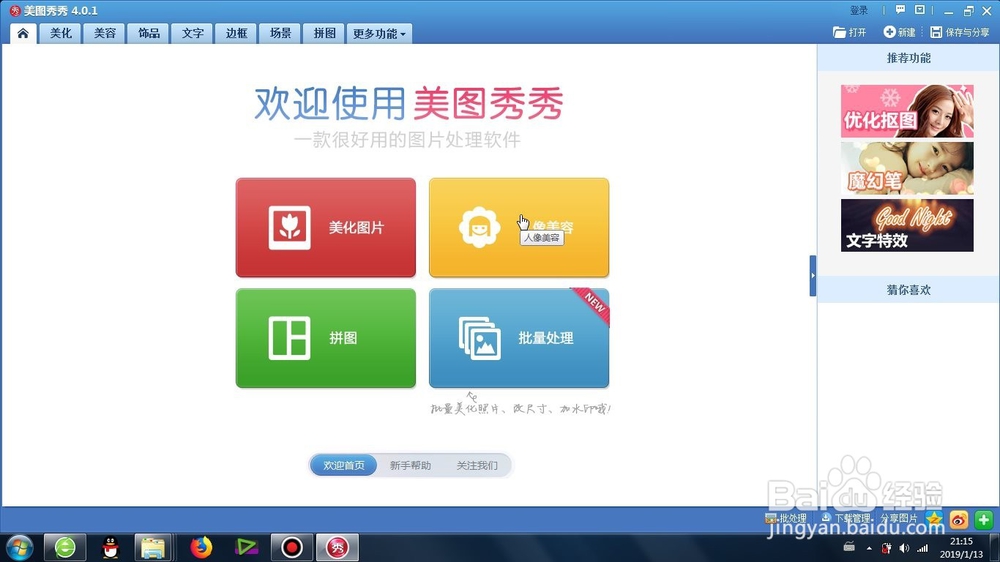Open the 场景 tab
The width and height of the screenshot is (1000, 562).
280,33
